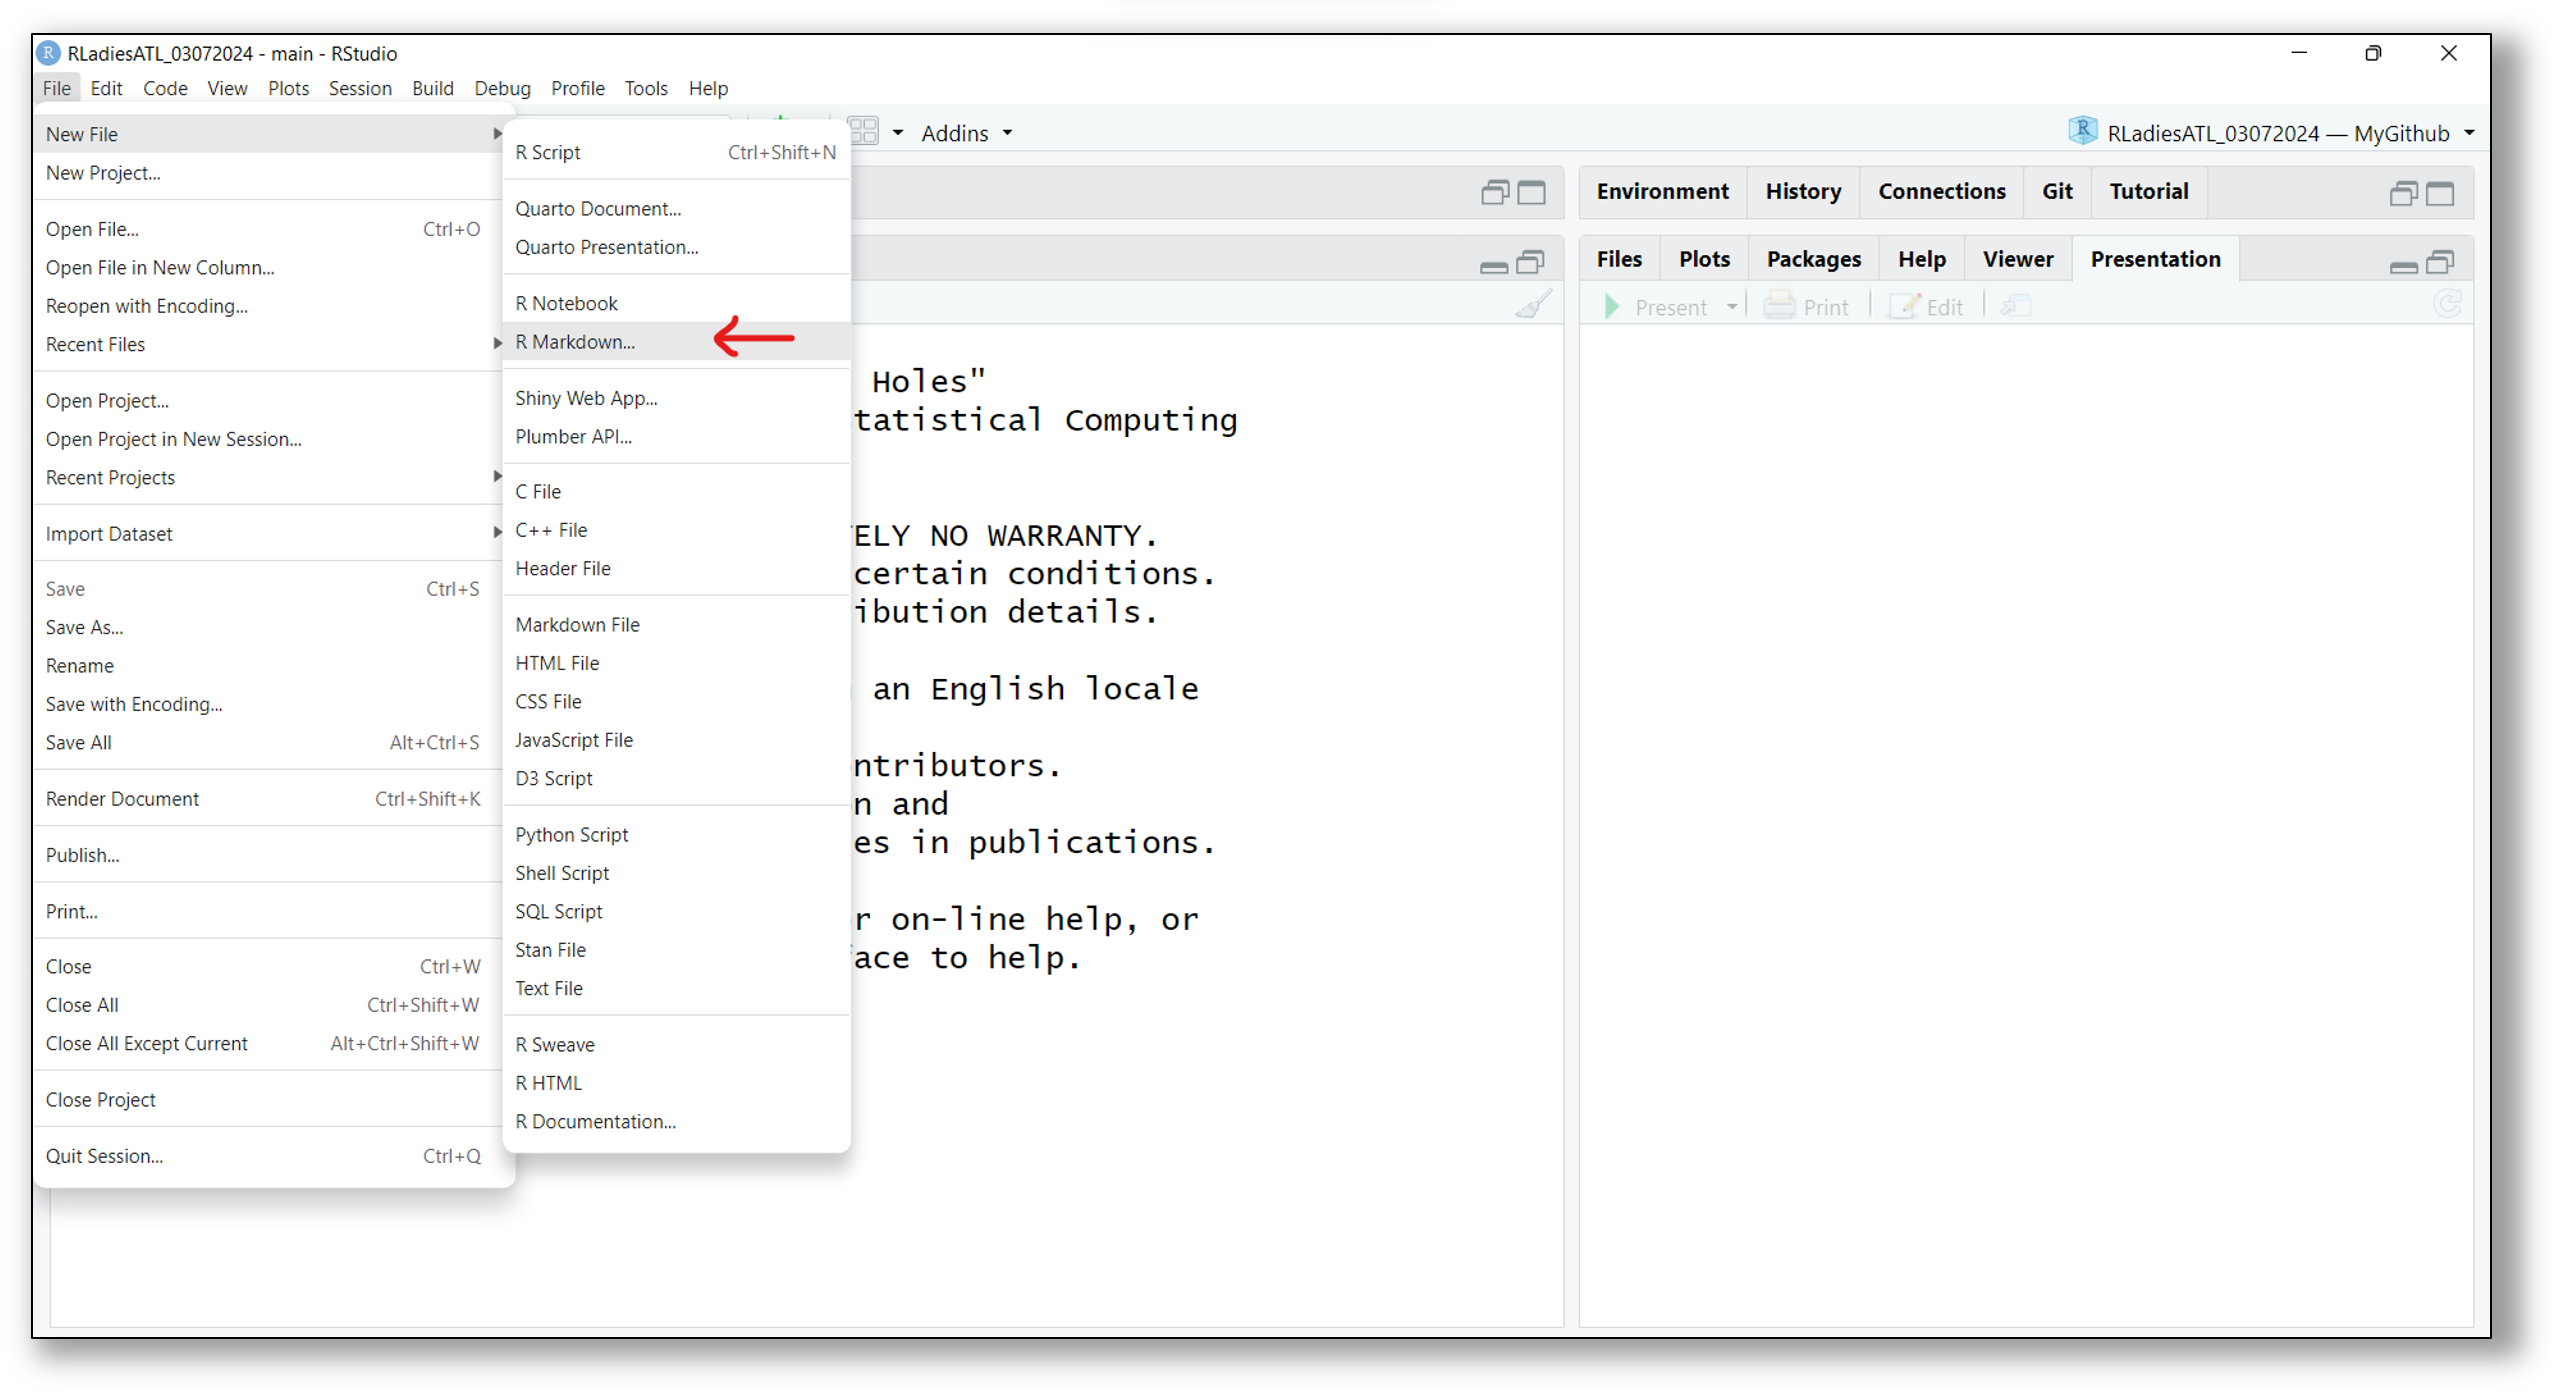Click the view-in-browser popout icon

[2016, 307]
